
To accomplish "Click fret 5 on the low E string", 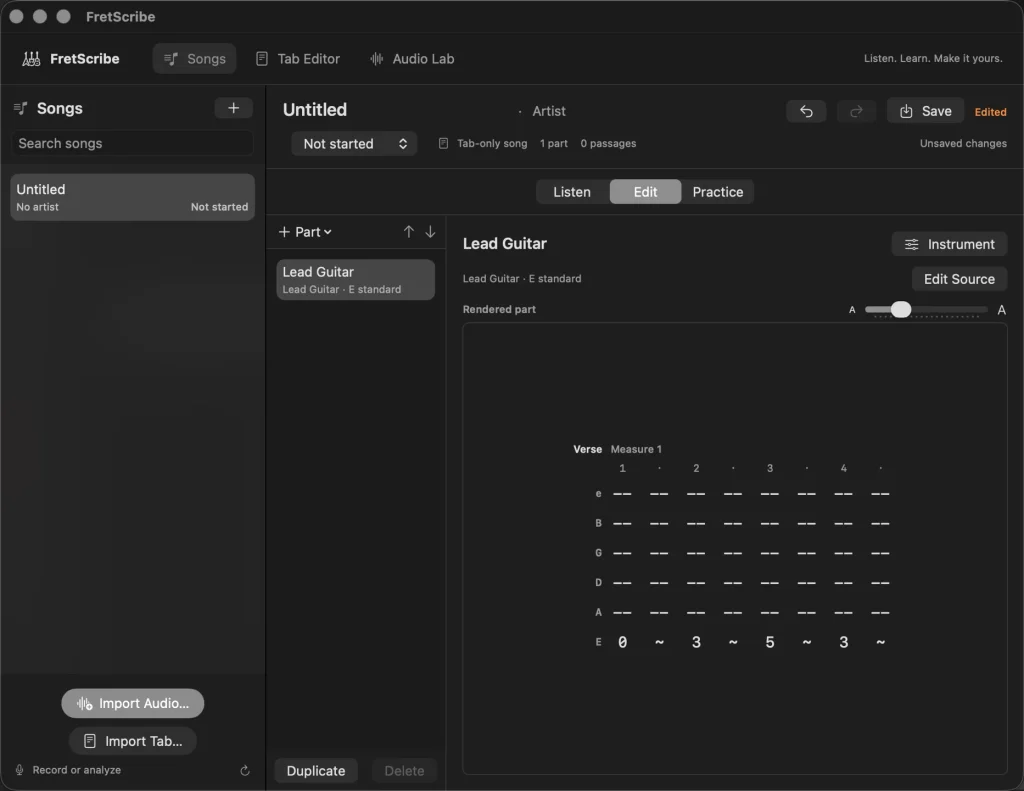I will pos(770,643).
